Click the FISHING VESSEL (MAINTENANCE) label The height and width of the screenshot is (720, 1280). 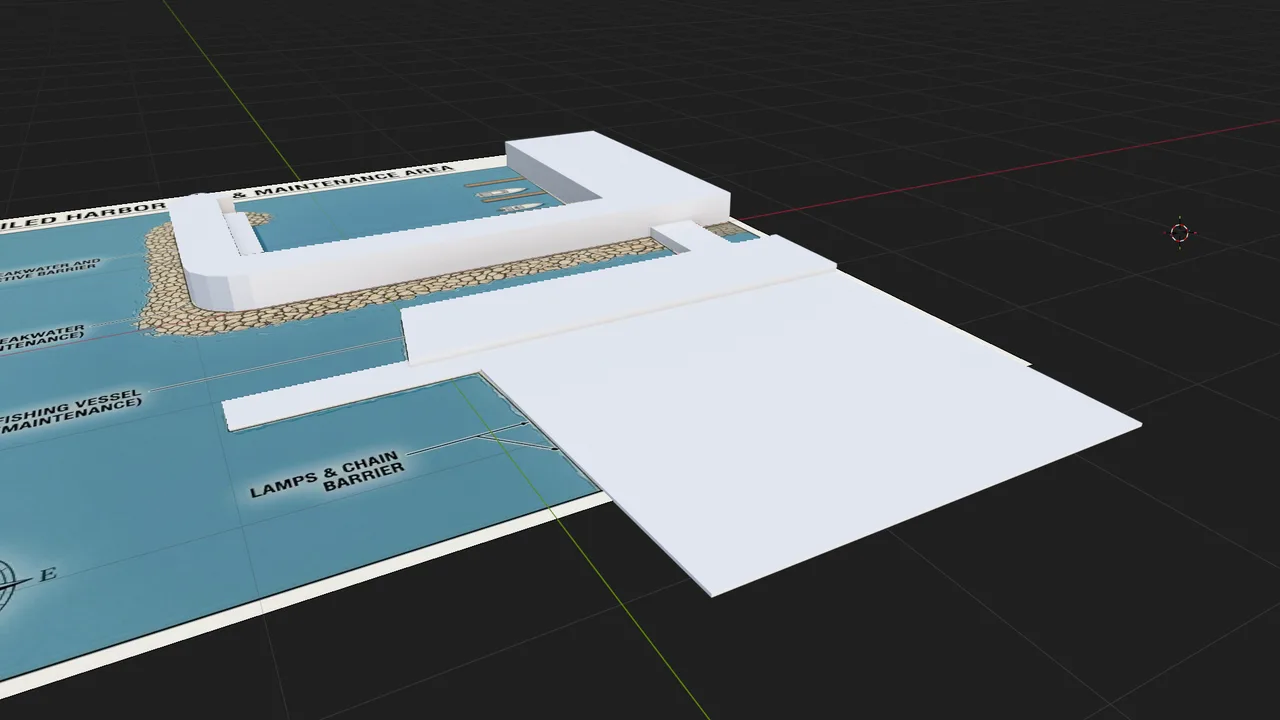70,411
